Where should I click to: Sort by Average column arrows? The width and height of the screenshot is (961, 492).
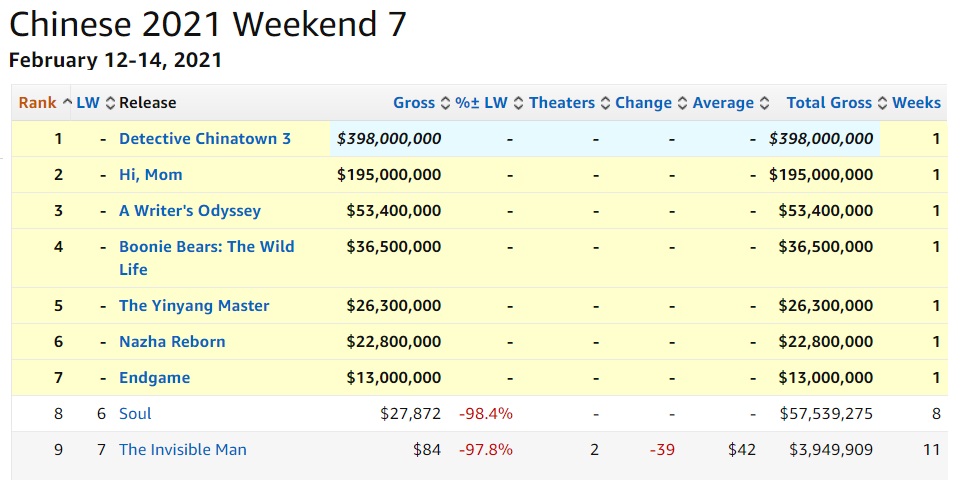(764, 103)
